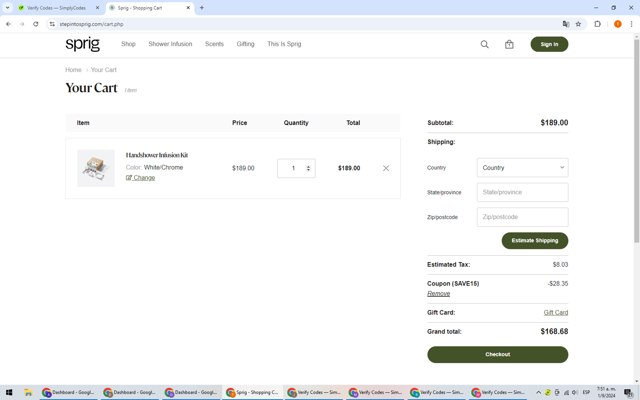This screenshot has height=400, width=640.
Task: Switch to the Verify Codes — SimplyCodes tab
Action: [56, 8]
